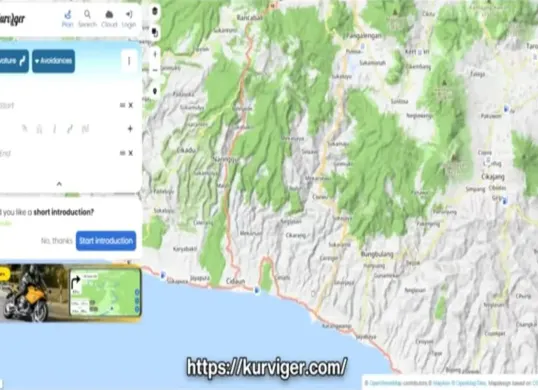Screen dimensions: 538x390
Task: Click the show my location button
Action: point(155,91)
